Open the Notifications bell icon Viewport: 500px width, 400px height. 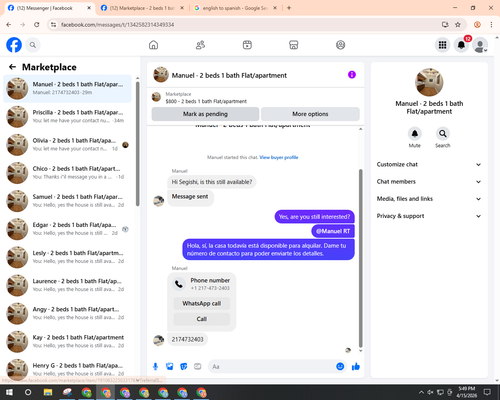point(461,45)
